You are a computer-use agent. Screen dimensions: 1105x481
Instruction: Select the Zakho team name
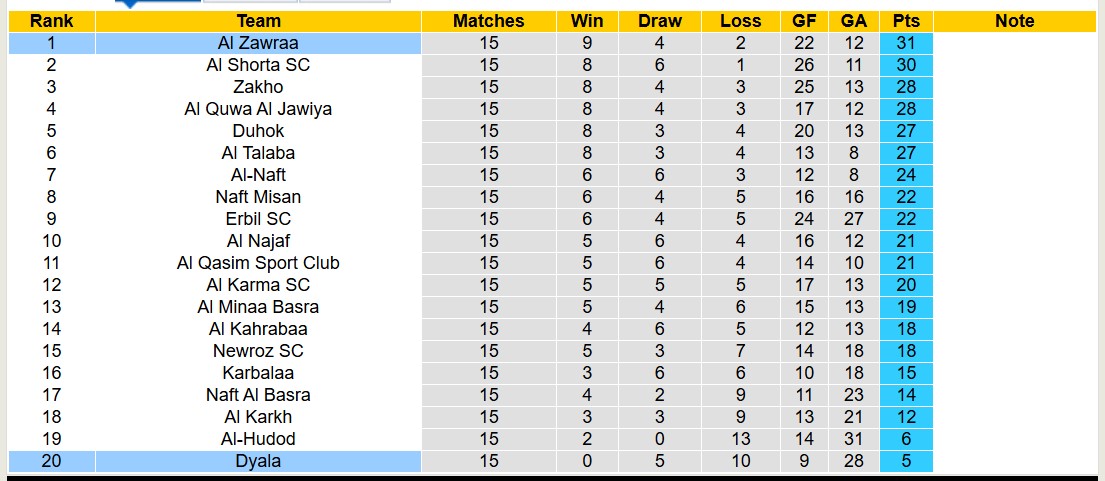pos(258,87)
